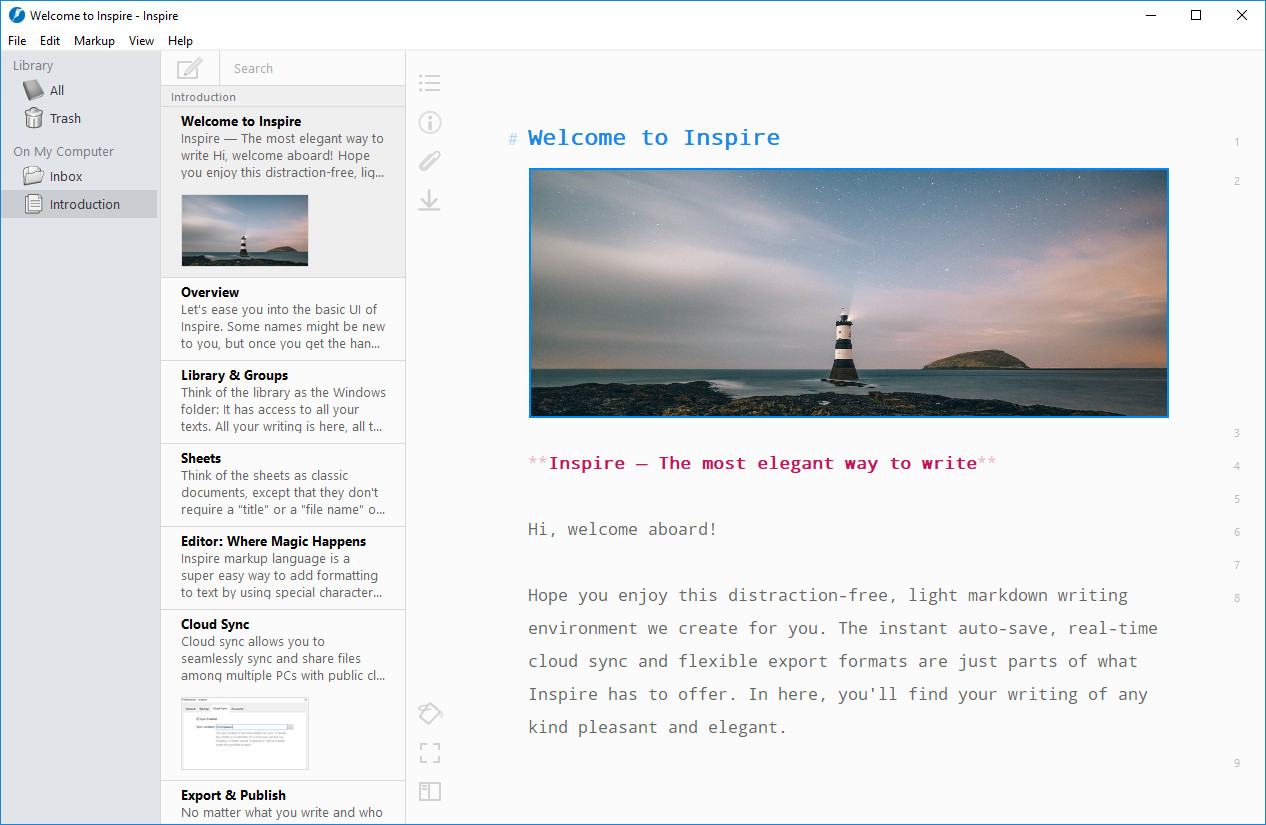Open the outline list icon in editor
The height and width of the screenshot is (825, 1266).
click(x=430, y=83)
